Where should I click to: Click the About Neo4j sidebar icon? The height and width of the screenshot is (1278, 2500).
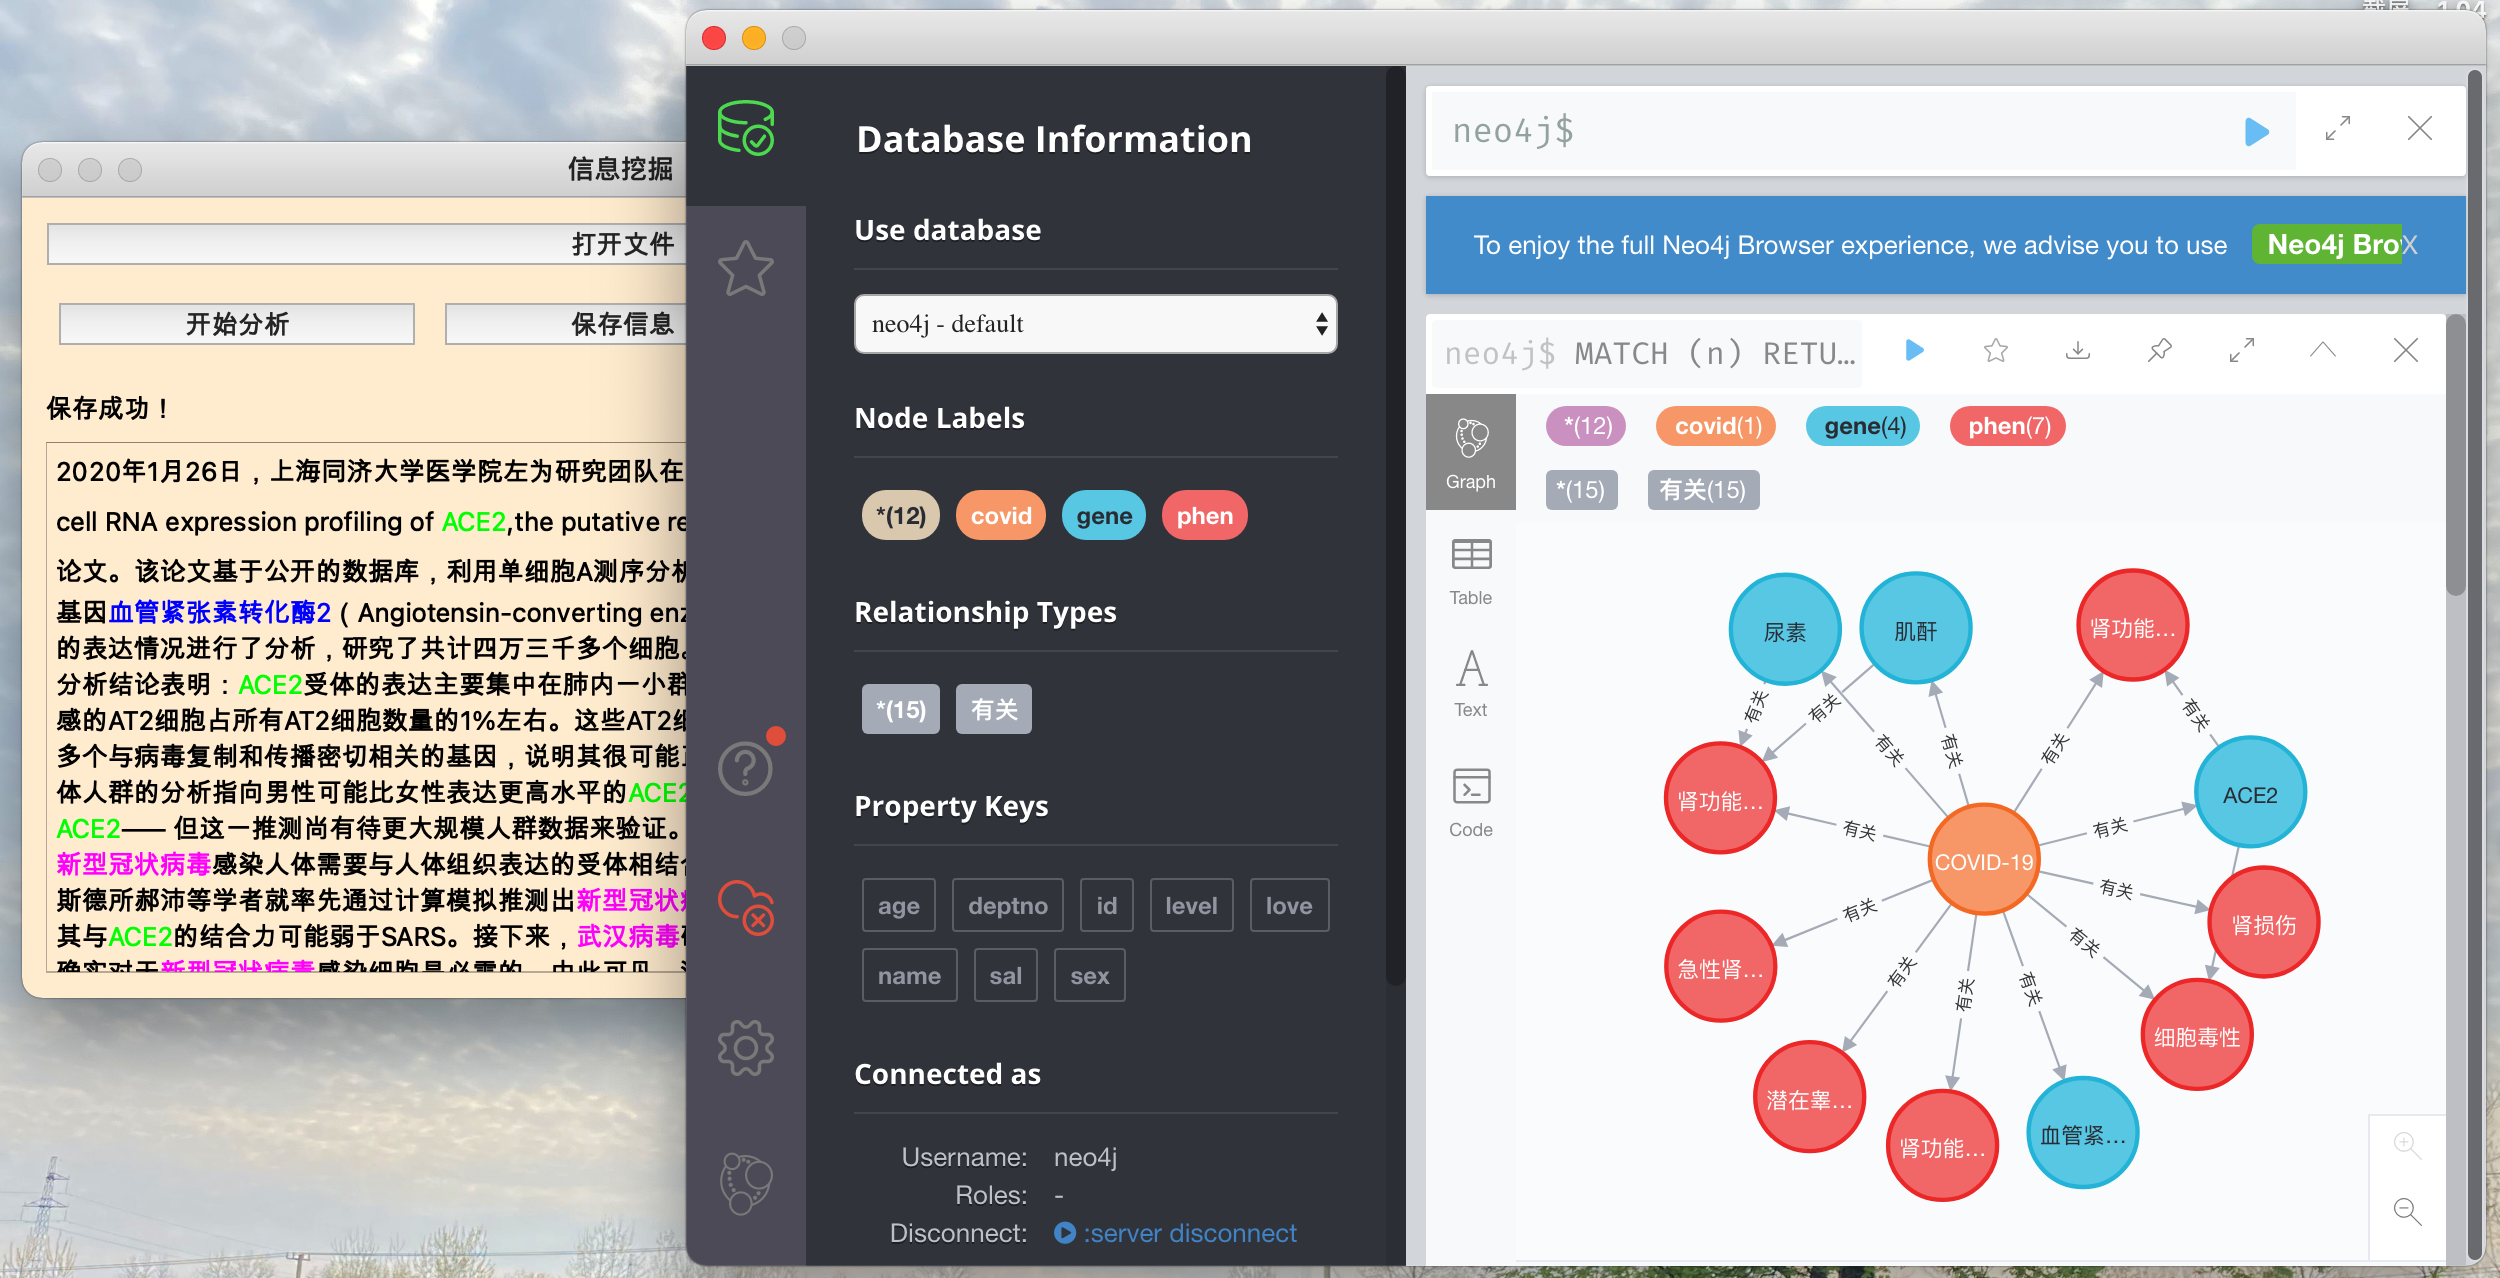pyautogui.click(x=745, y=1183)
